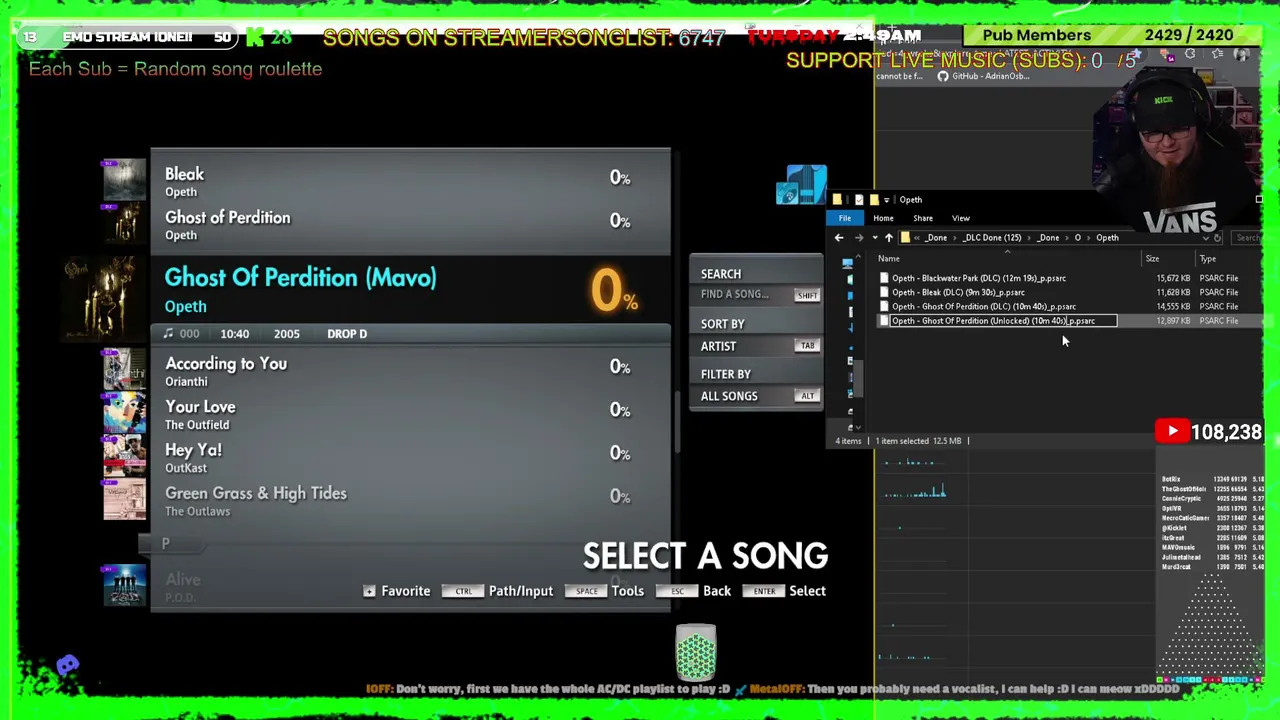Click GitHub browser tab in background window
Screen dimensions: 1280x720
(985, 76)
